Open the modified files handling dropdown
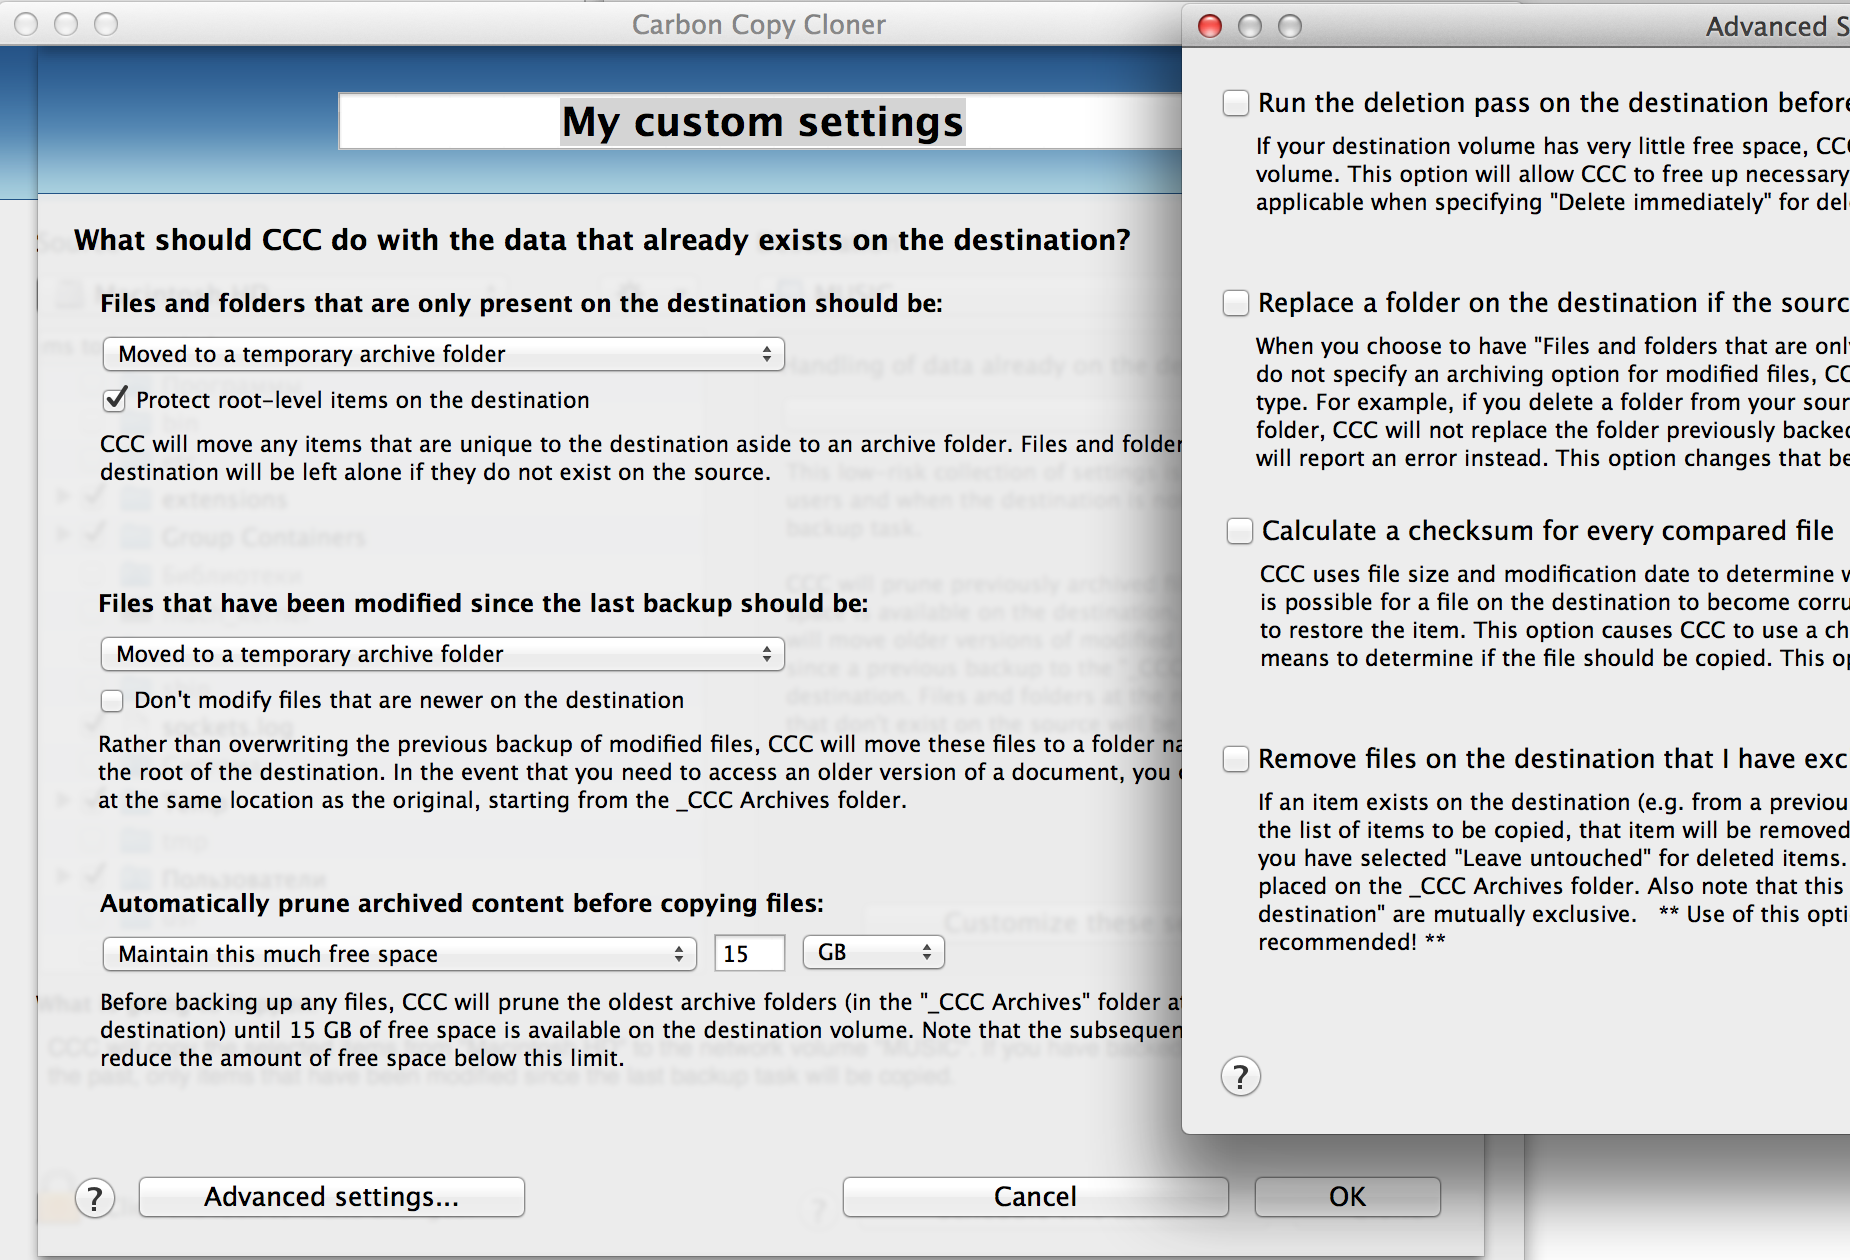This screenshot has height=1260, width=1850. click(x=443, y=654)
